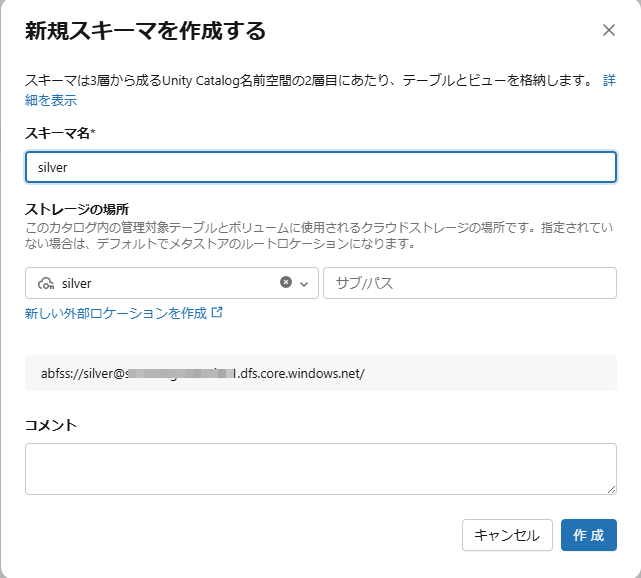The height and width of the screenshot is (578, 641).
Task: Click the スキーマ名 field label
Action: [x=66, y=132]
